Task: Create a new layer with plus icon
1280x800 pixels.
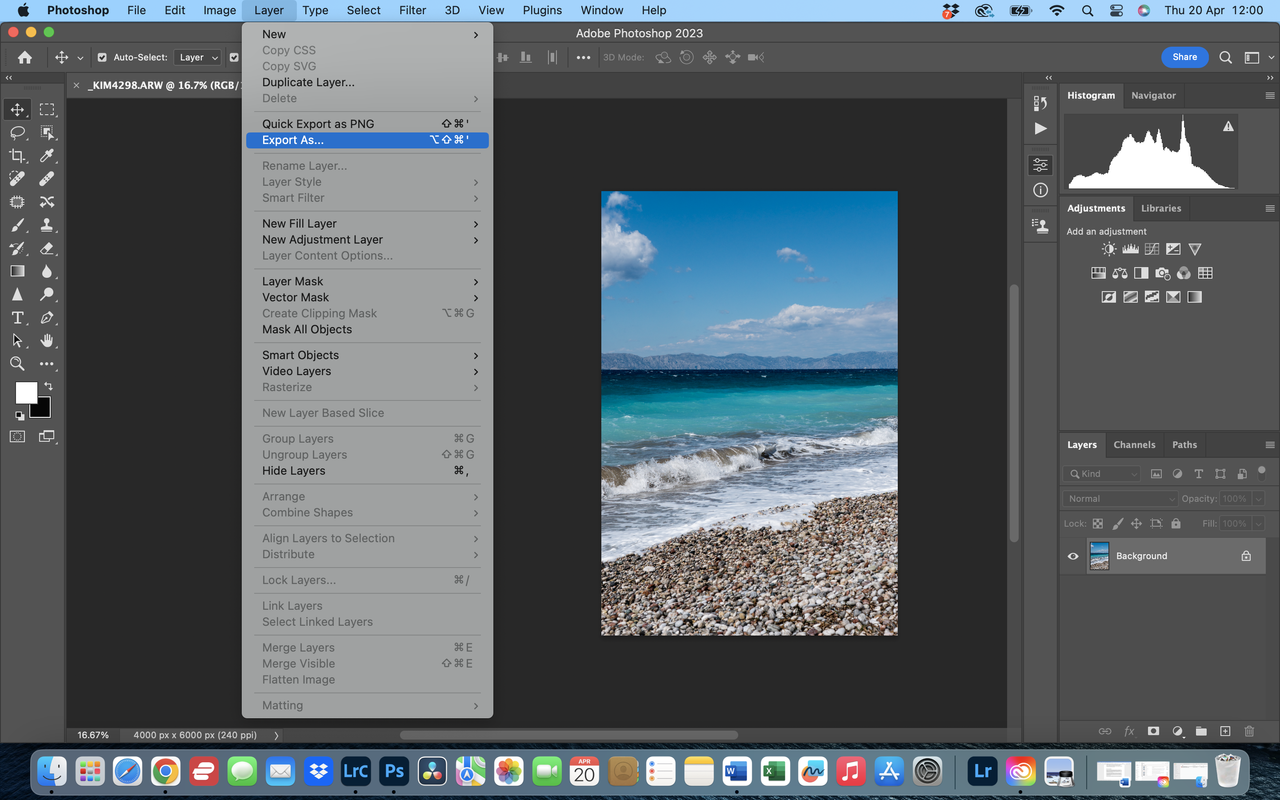Action: [1225, 731]
